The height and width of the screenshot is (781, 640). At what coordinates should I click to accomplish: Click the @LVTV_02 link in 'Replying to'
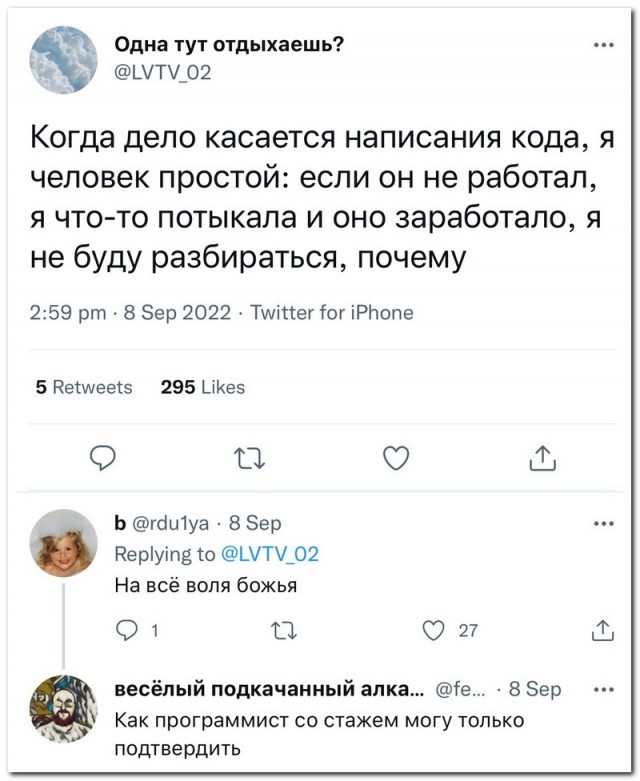[263, 554]
